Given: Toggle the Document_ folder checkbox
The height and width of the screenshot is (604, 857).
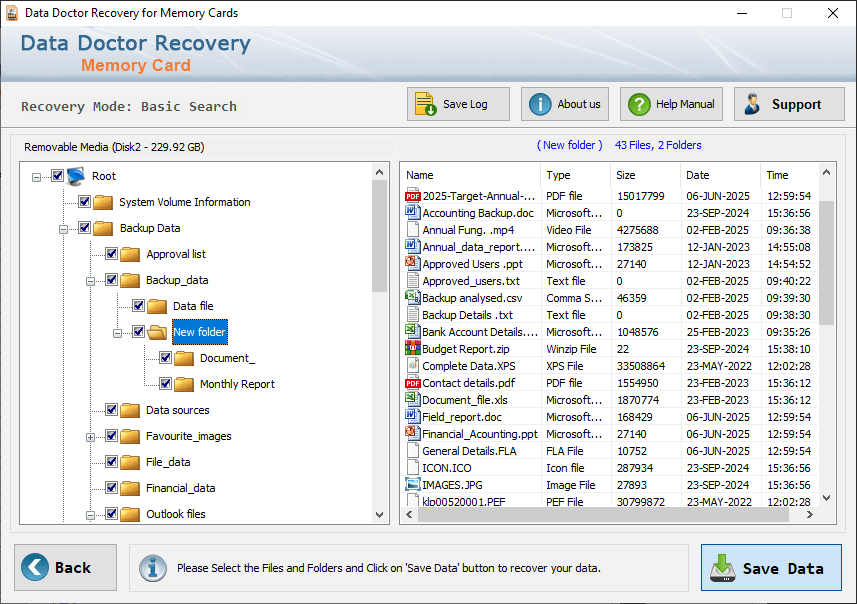Looking at the screenshot, I should coord(166,357).
